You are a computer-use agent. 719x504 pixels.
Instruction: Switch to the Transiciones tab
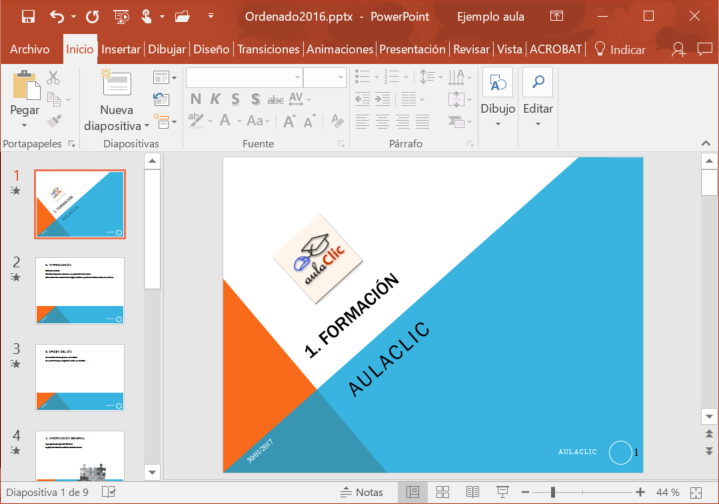268,49
